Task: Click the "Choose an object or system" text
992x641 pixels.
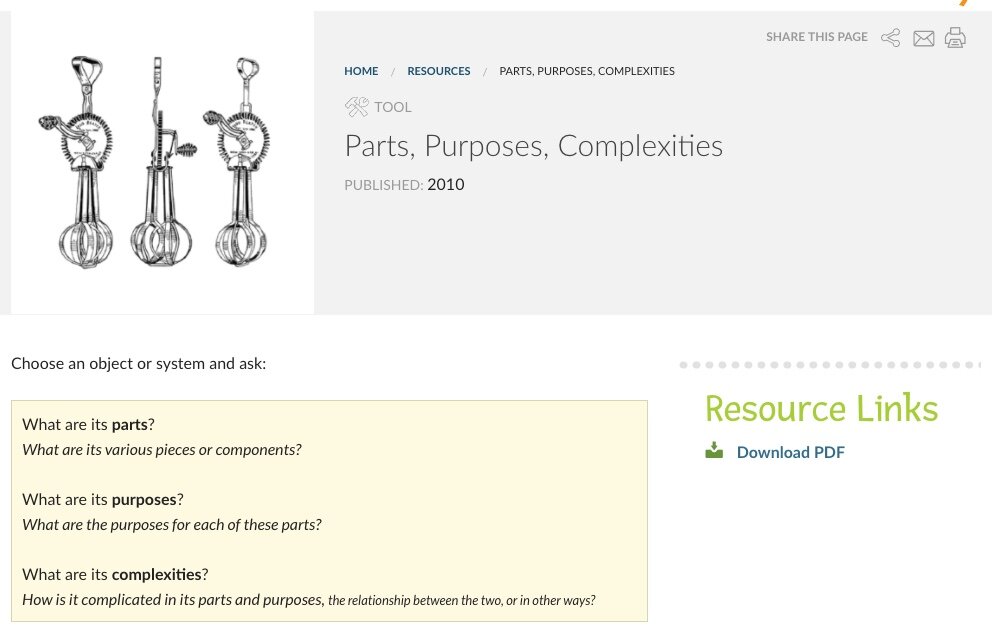Action: 138,363
